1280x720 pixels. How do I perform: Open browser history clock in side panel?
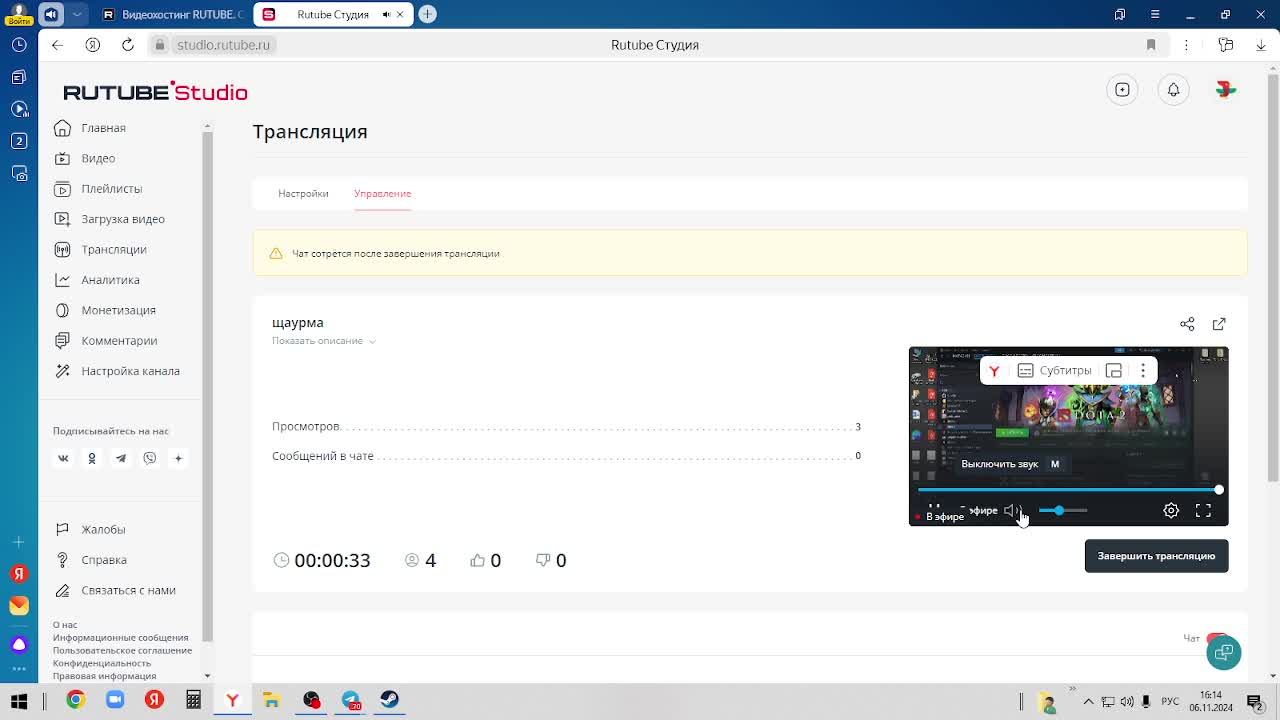pos(19,45)
